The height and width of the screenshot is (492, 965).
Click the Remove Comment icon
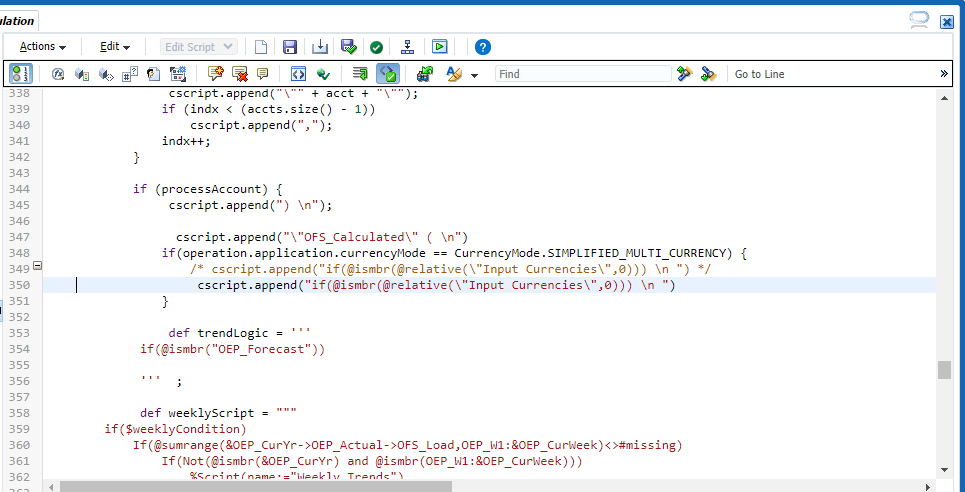(240, 74)
